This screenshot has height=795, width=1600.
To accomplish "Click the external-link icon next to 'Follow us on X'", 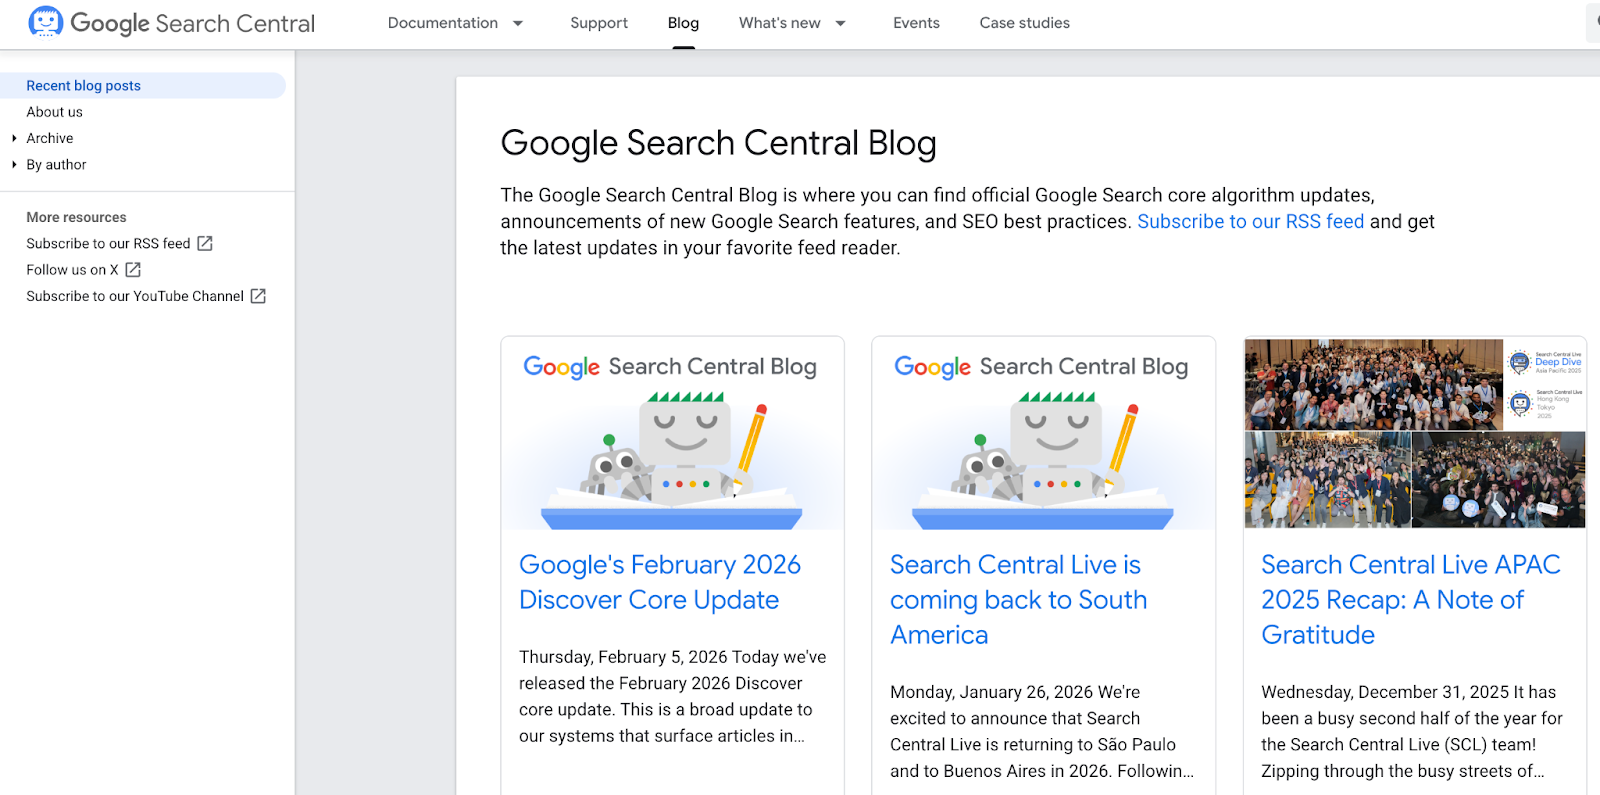I will click(x=133, y=269).
